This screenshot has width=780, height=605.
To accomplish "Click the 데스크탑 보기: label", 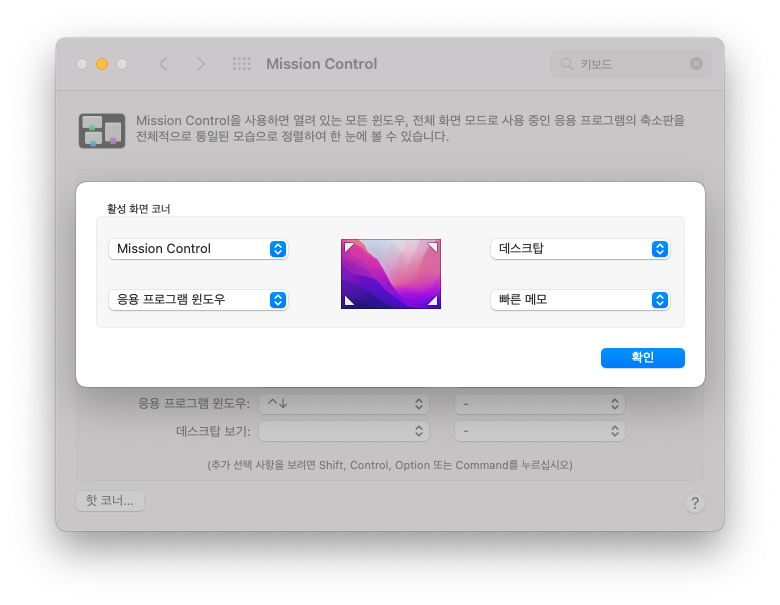I will tap(213, 431).
